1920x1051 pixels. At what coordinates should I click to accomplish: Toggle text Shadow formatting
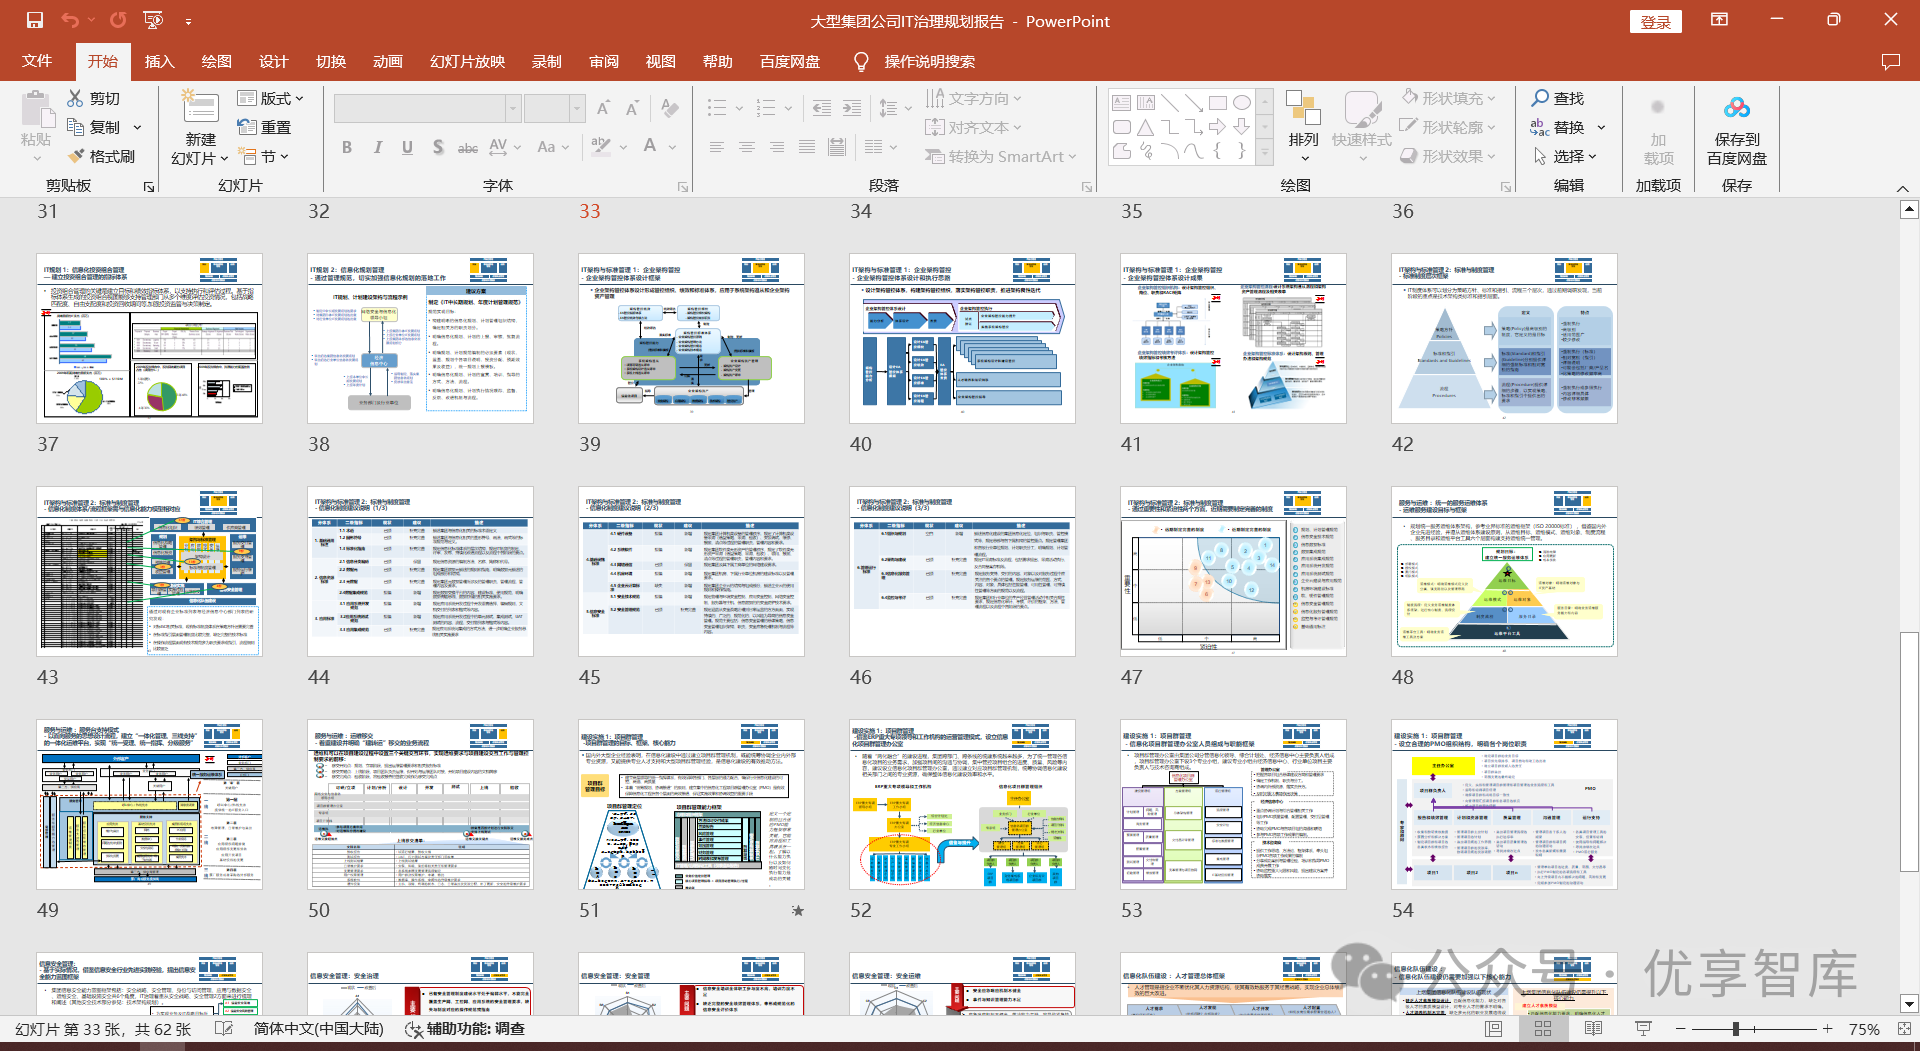438,147
